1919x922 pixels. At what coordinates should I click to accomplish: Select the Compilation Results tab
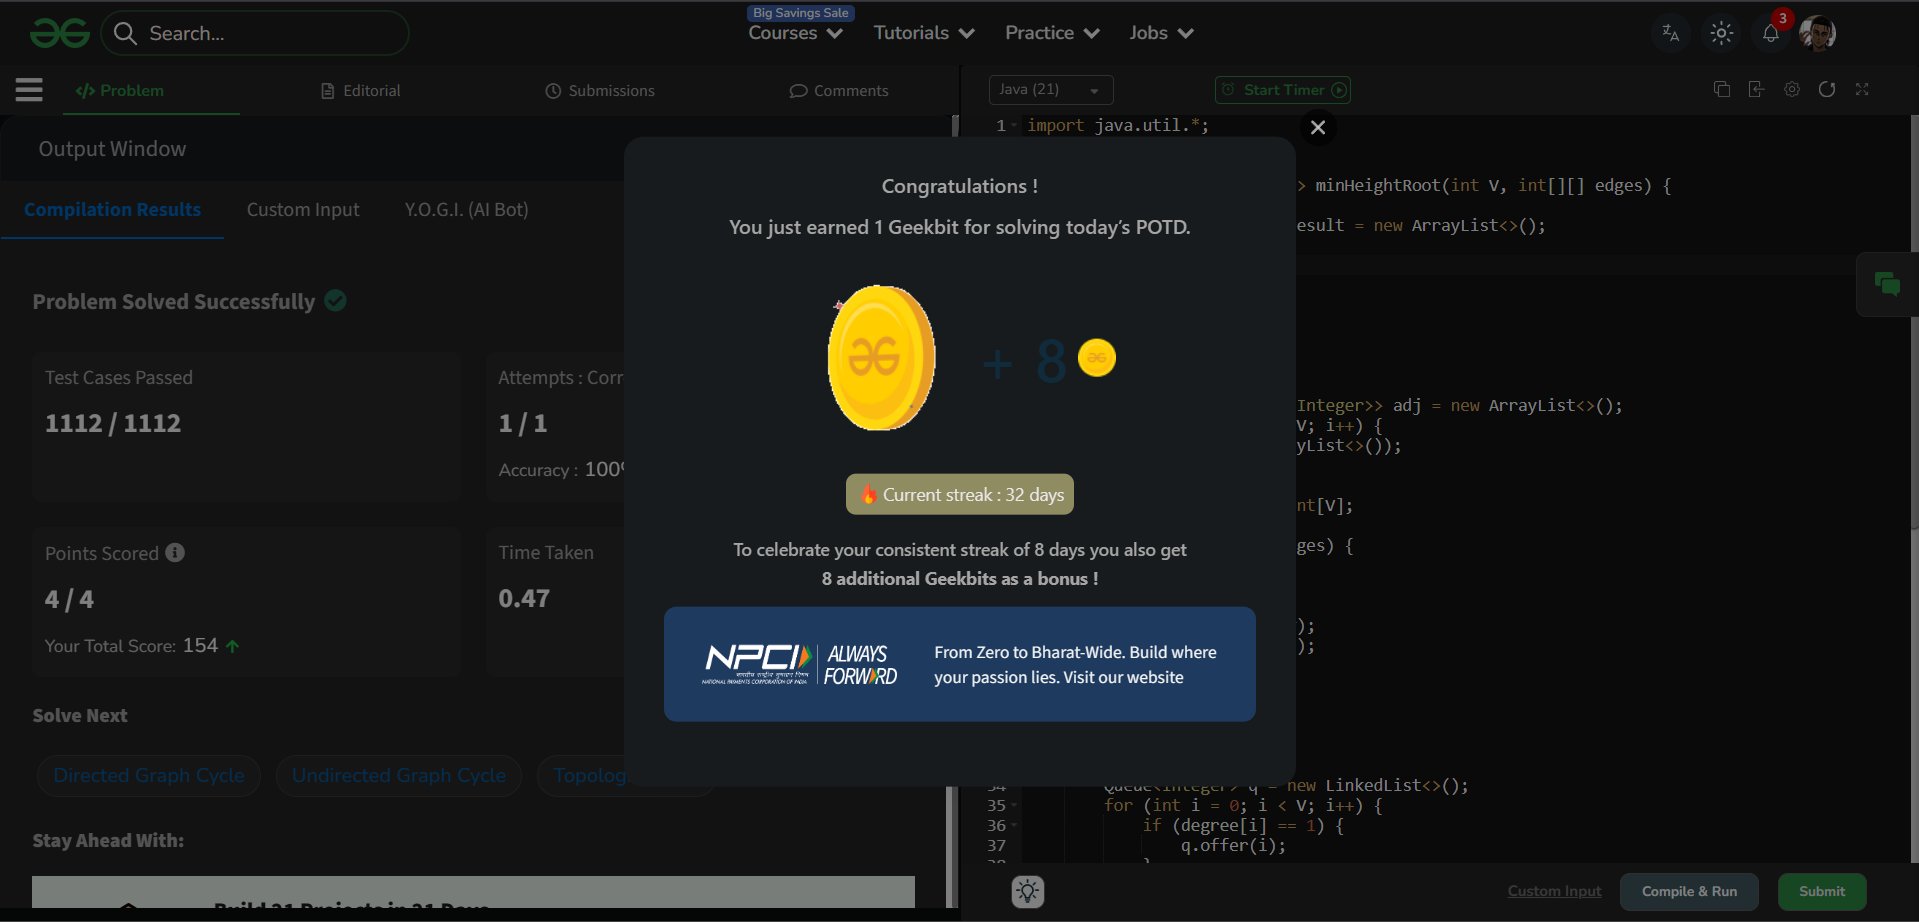[112, 210]
